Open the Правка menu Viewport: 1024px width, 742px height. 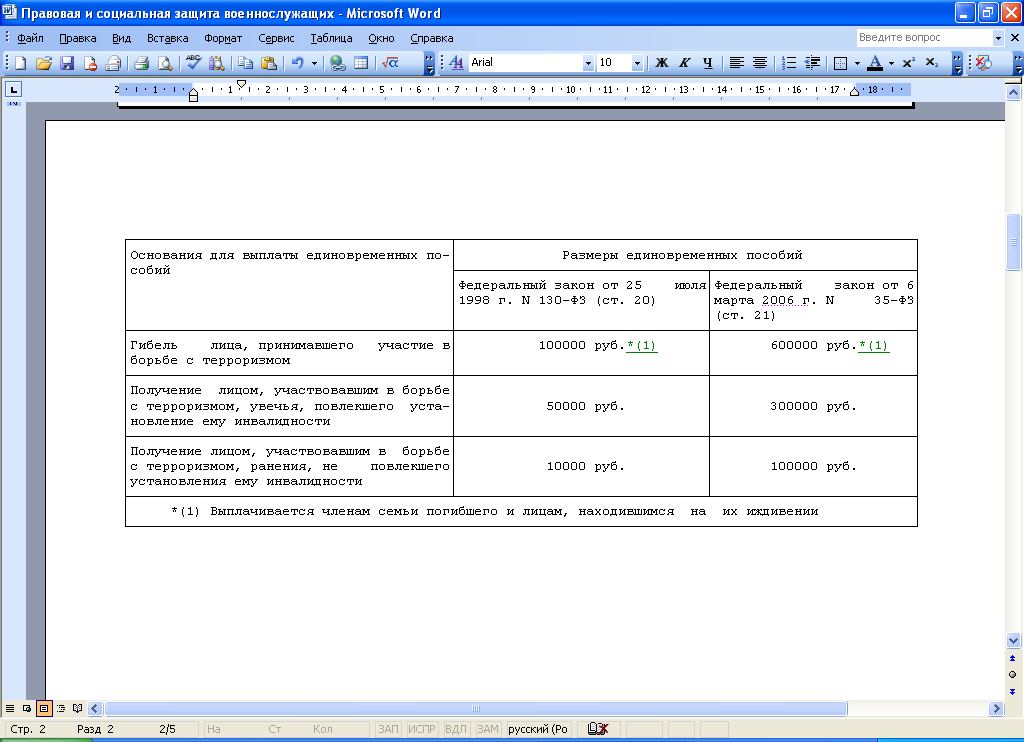(x=78, y=38)
